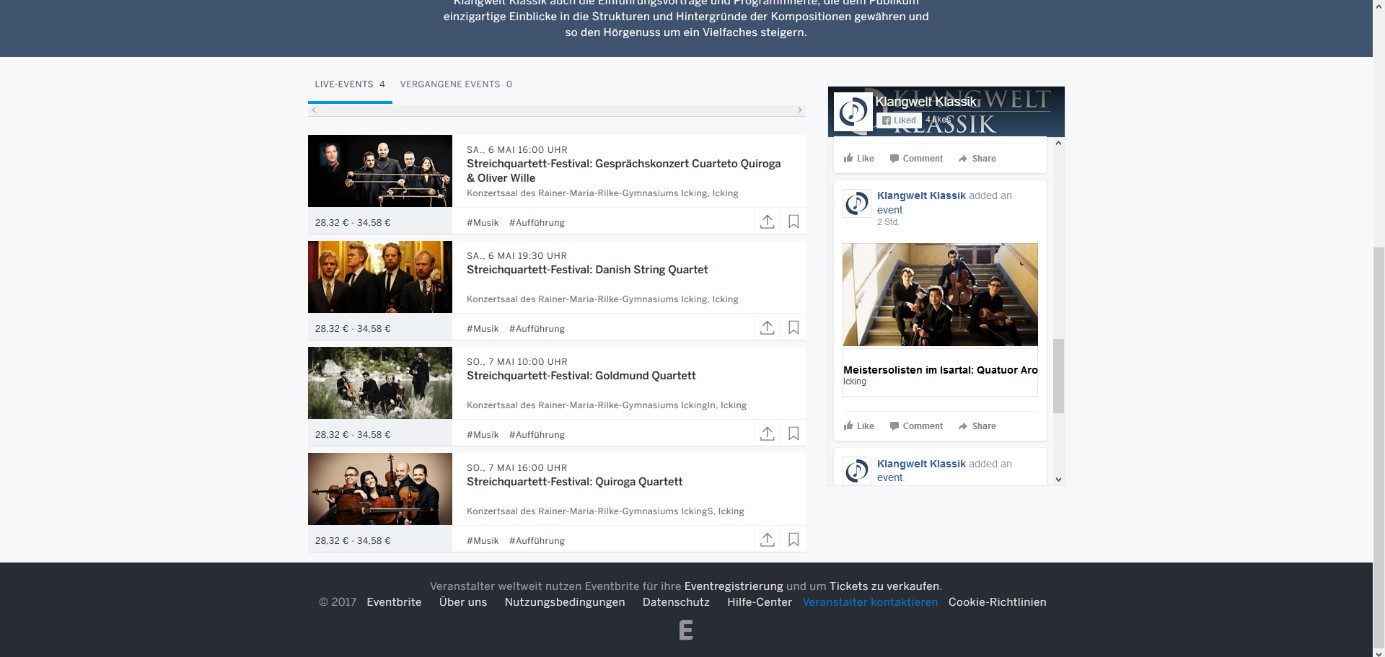The image size is (1385, 657).
Task: Click SO., 7 MAI 10:00 UHR date text
Action: 517,362
